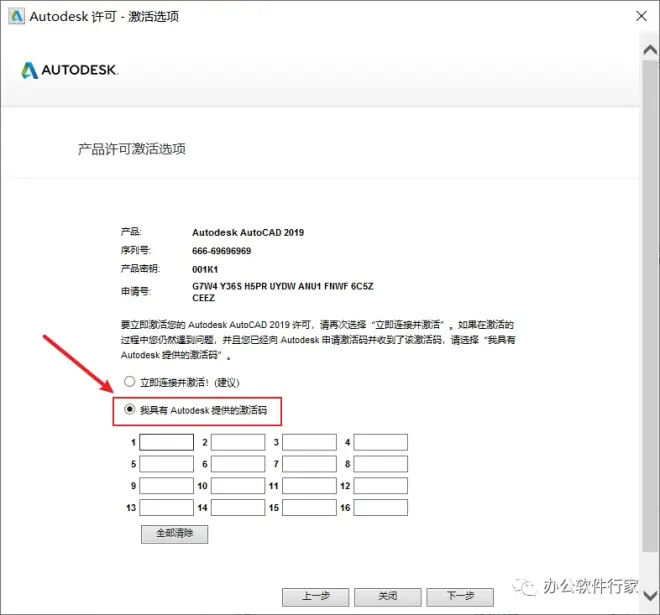Click activation code field 11
The image size is (660, 615).
[309, 486]
